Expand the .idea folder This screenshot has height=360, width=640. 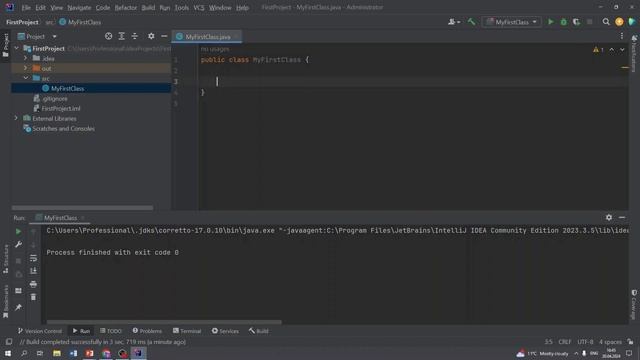26,58
